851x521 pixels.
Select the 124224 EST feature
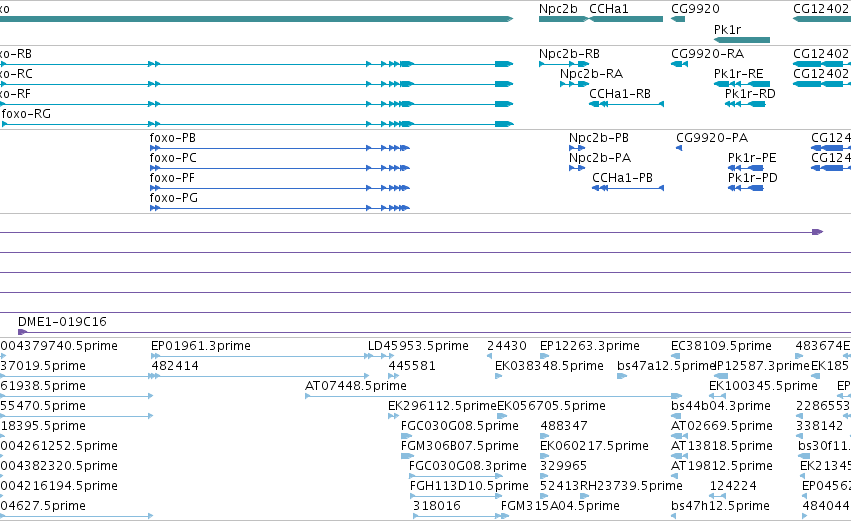(717, 496)
